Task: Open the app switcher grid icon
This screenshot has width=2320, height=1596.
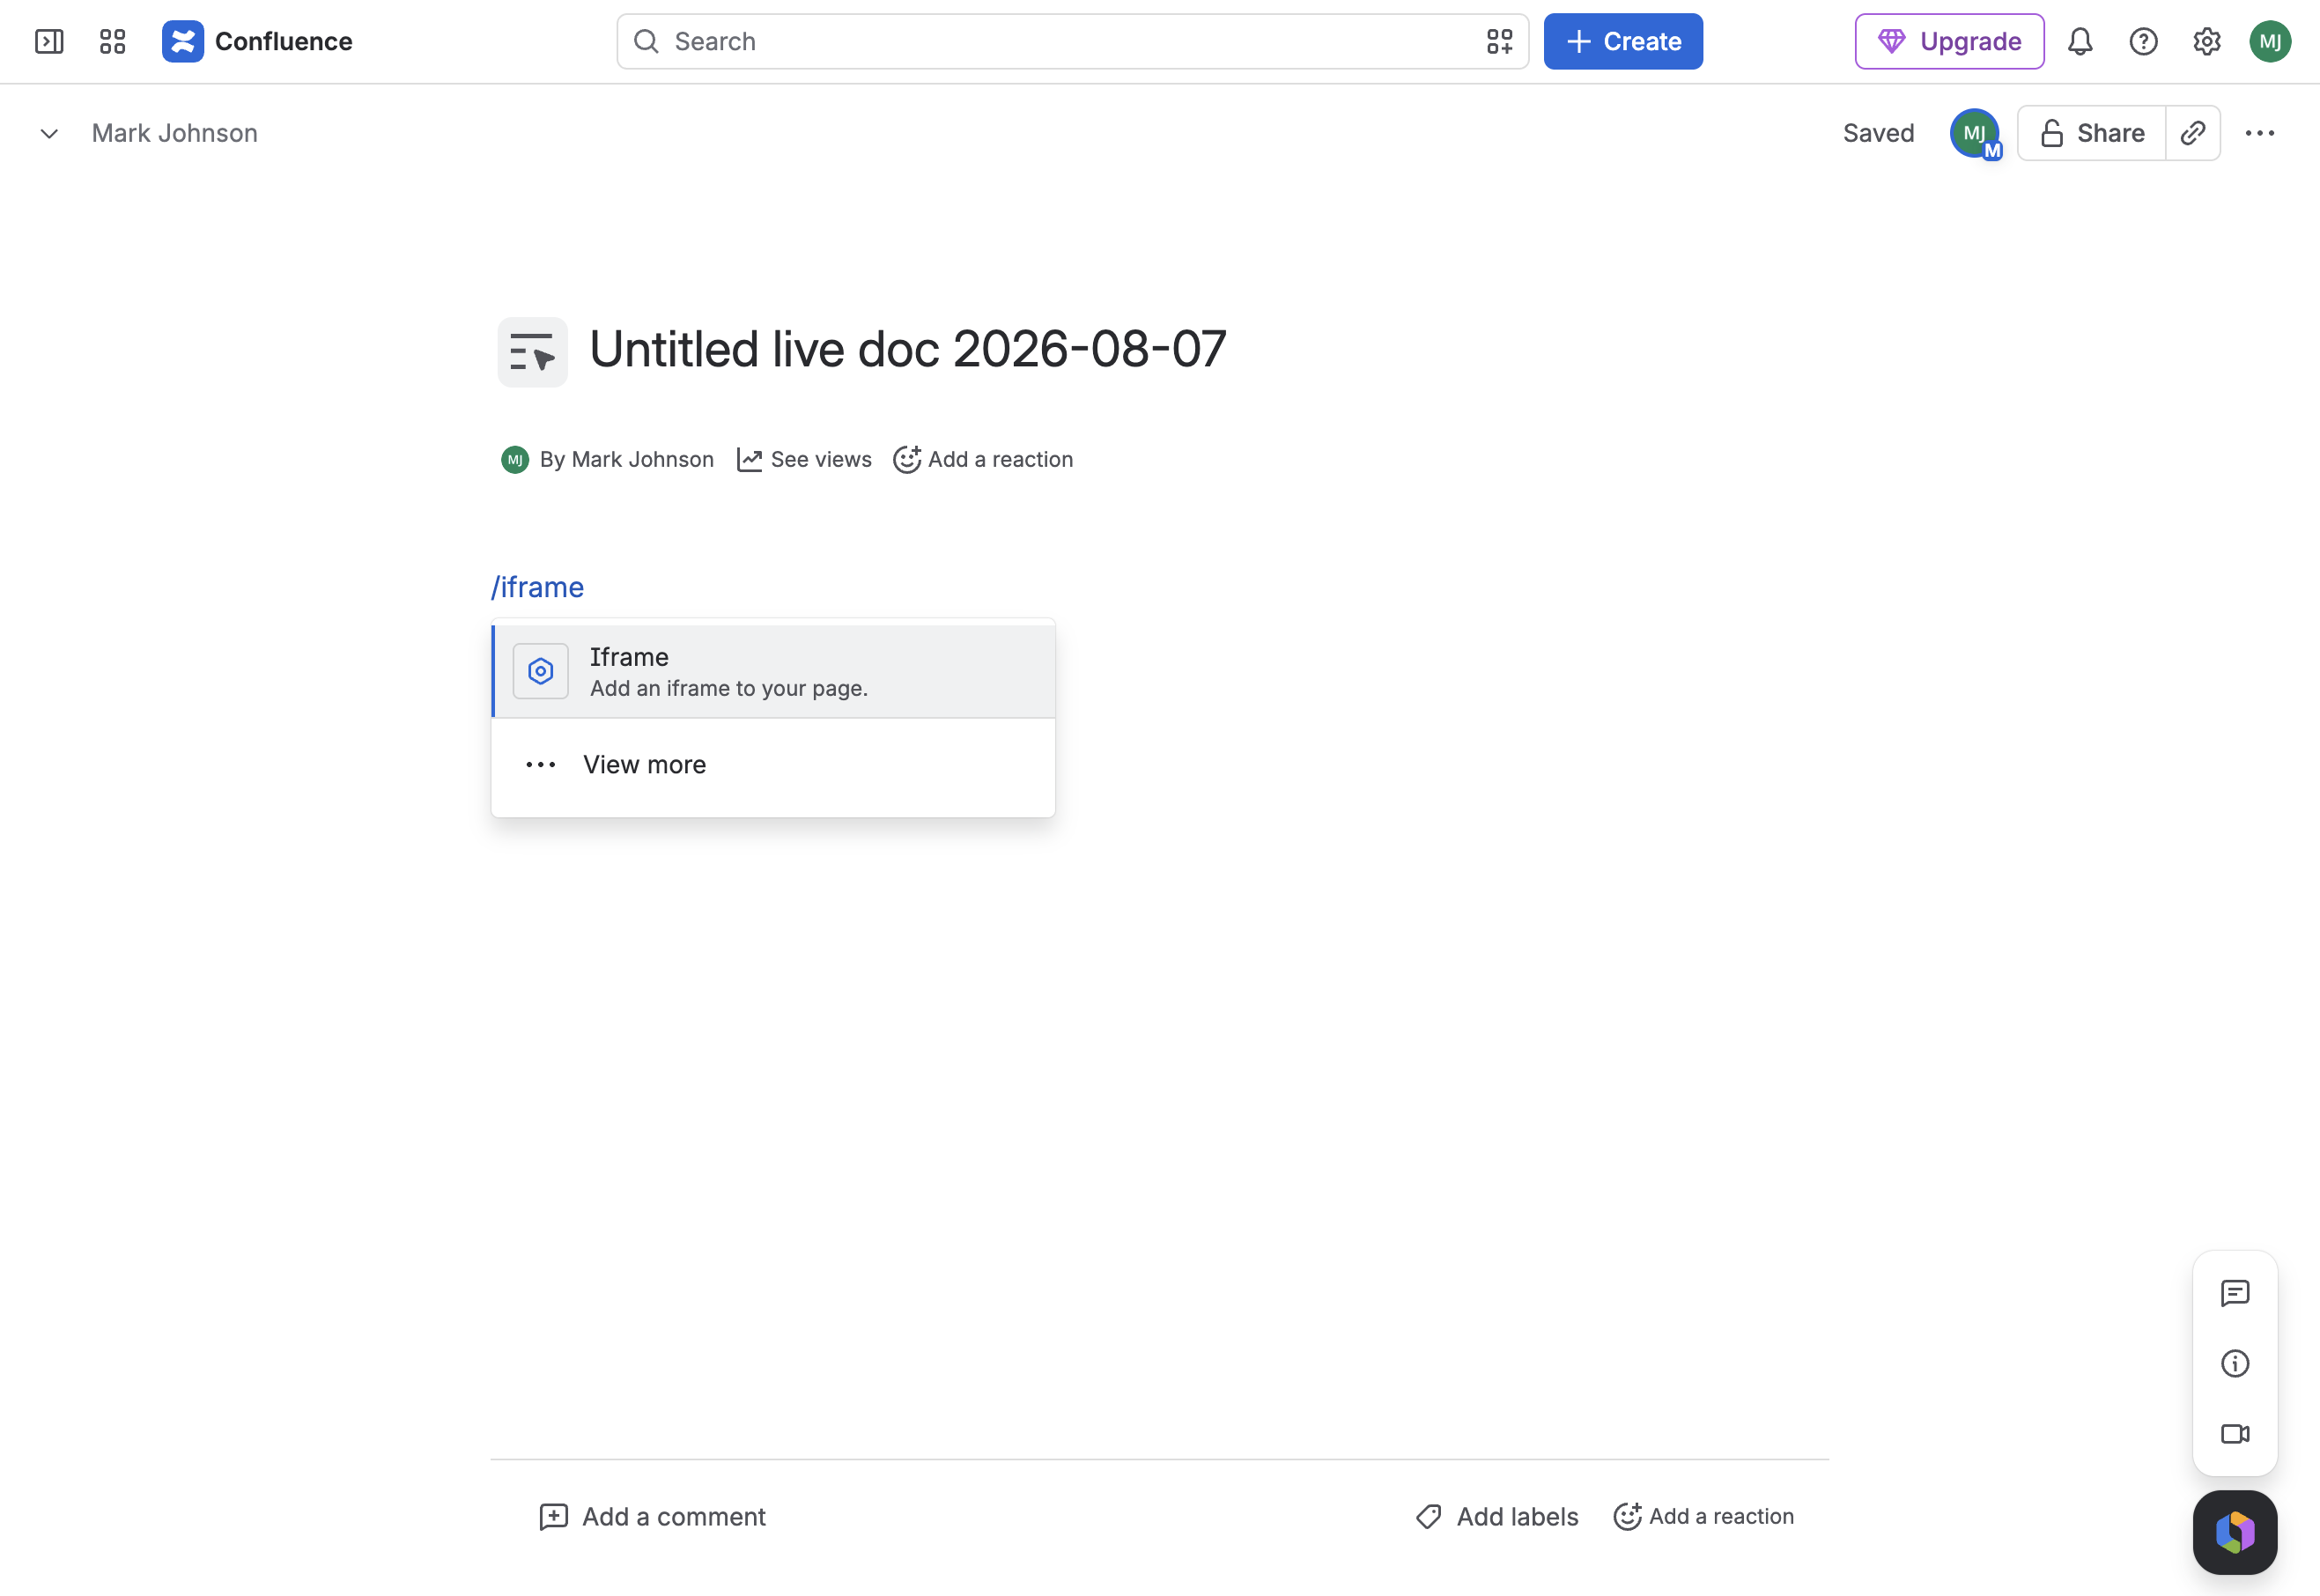Action: point(113,41)
